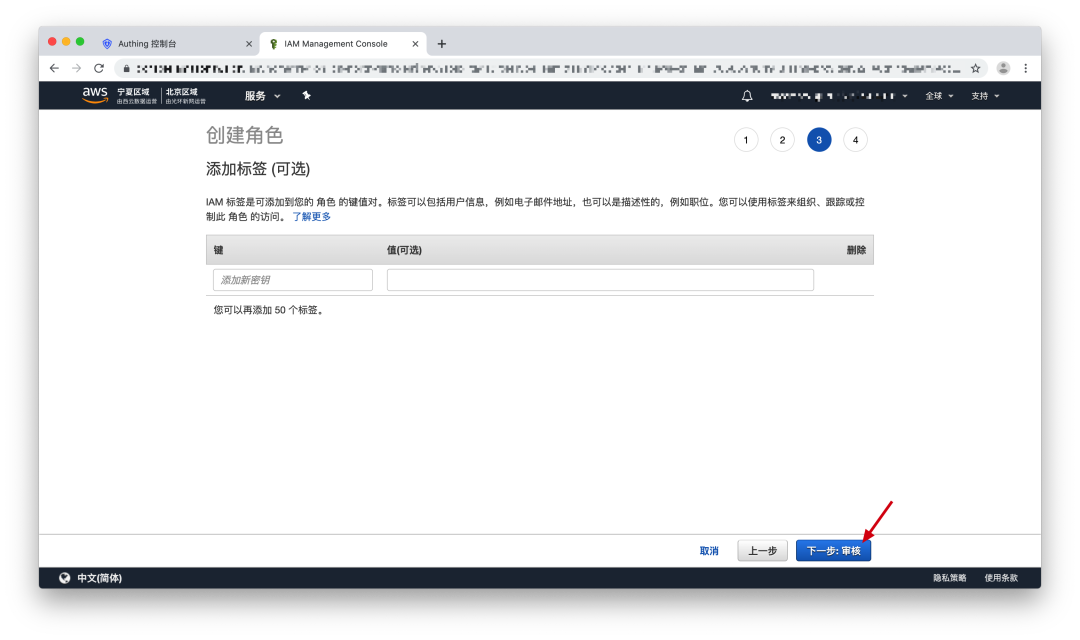Jump to step 4 circle
1080x640 pixels.
pos(855,140)
